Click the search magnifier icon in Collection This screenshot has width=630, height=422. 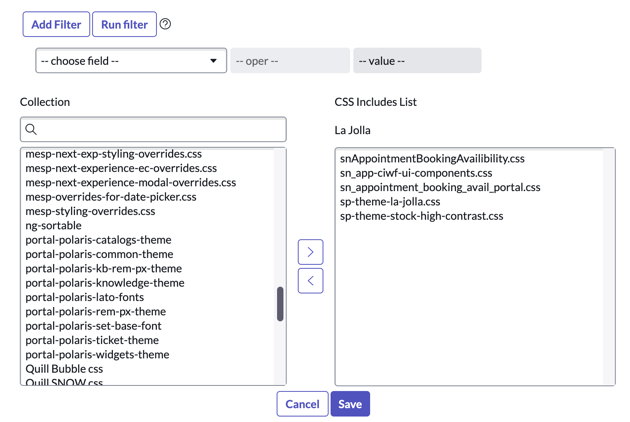coord(31,129)
